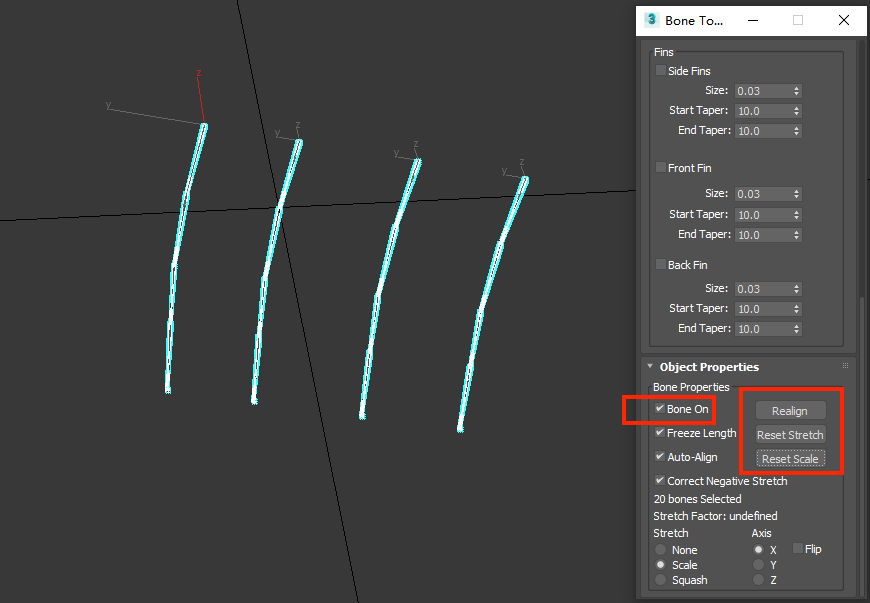Select the Z axis radio button

tap(758, 580)
